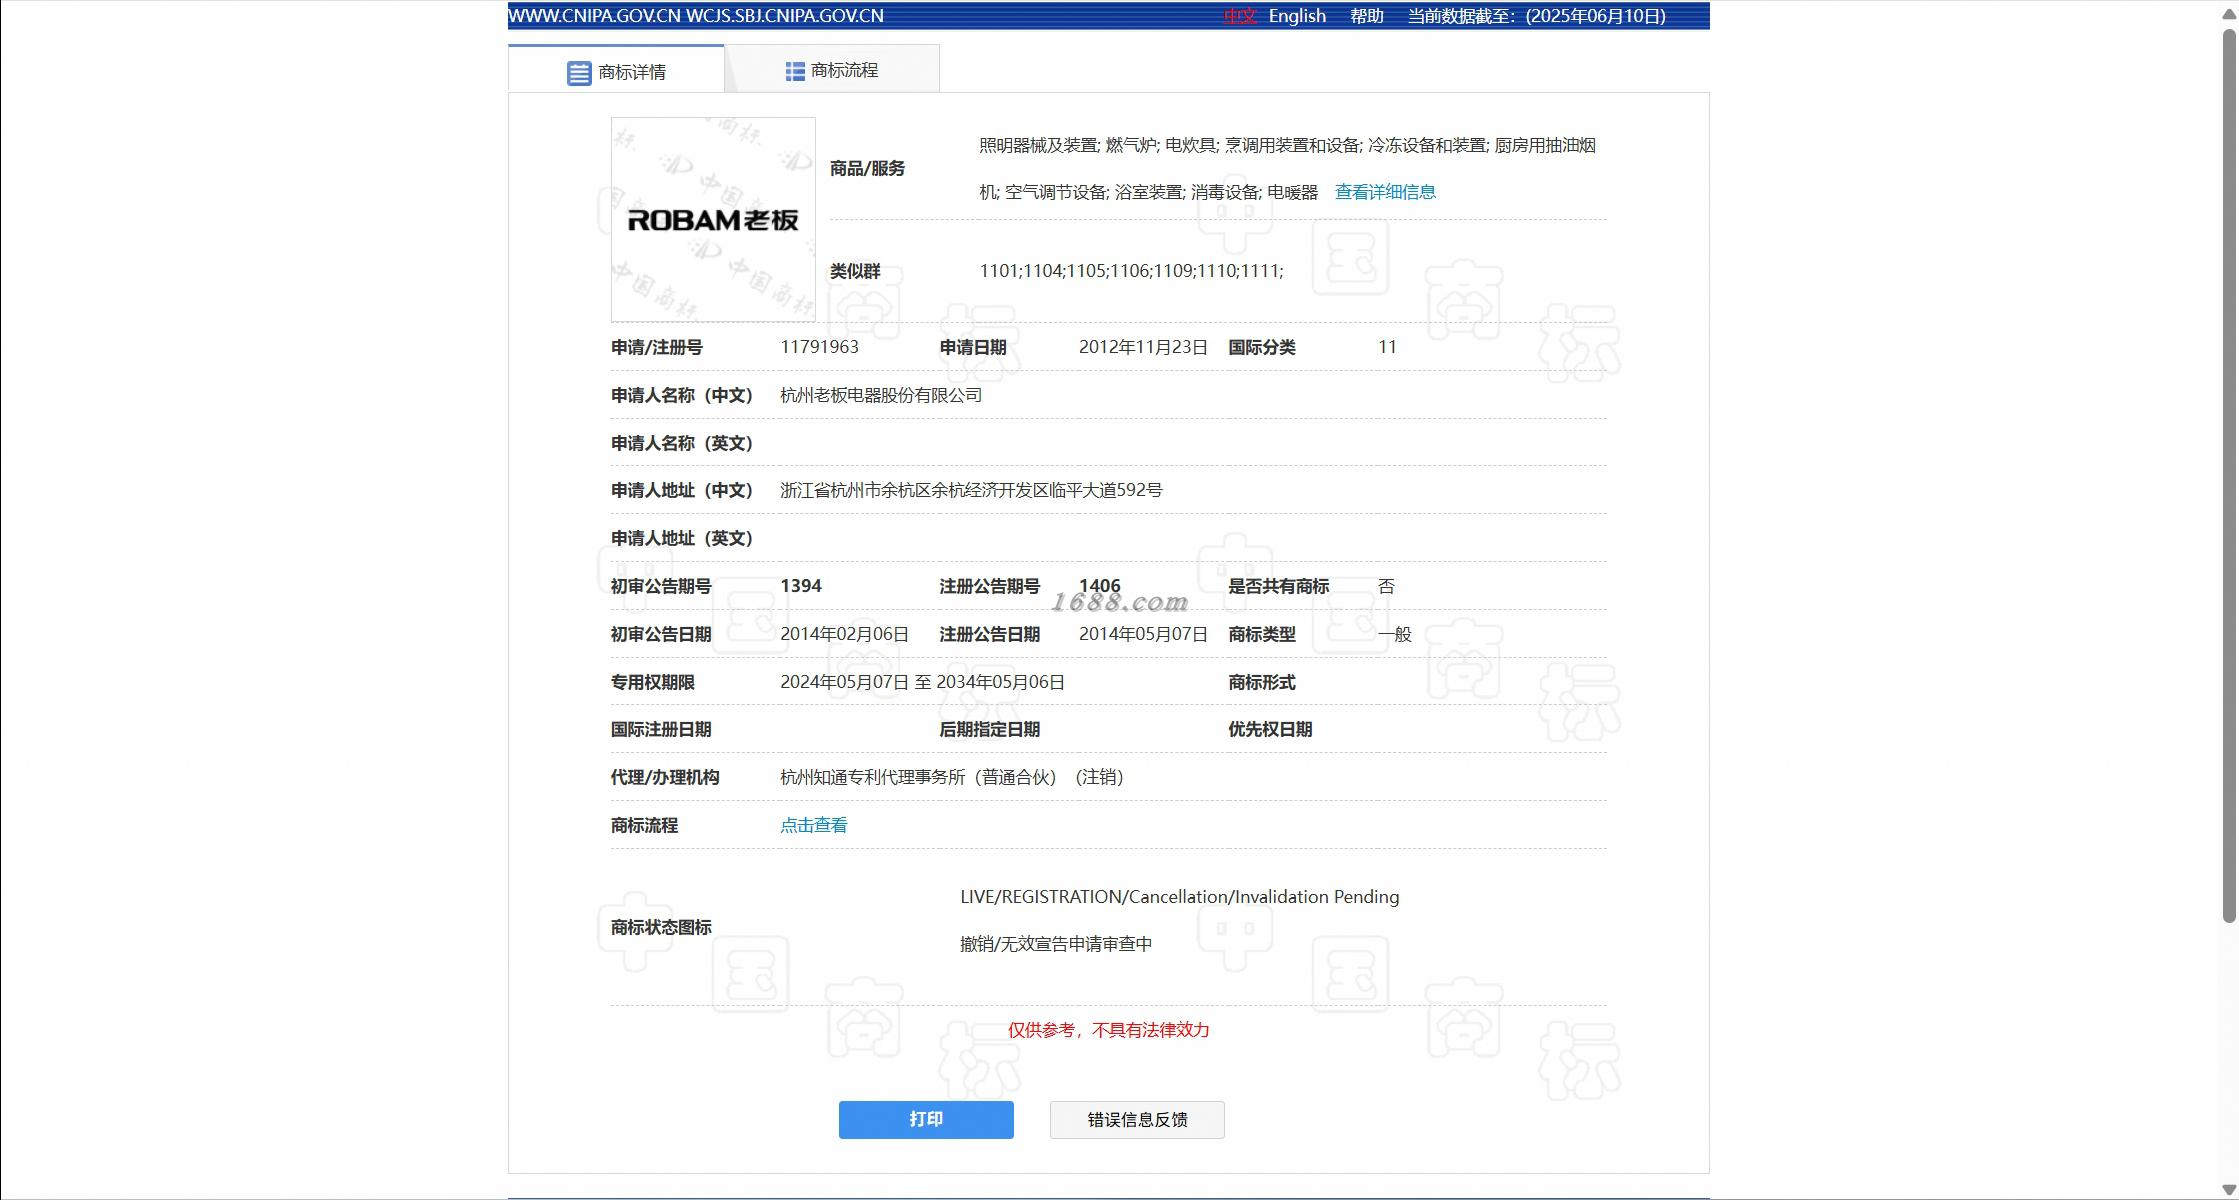
Task: Open 查看详细信息 goods details link
Action: coord(1385,192)
